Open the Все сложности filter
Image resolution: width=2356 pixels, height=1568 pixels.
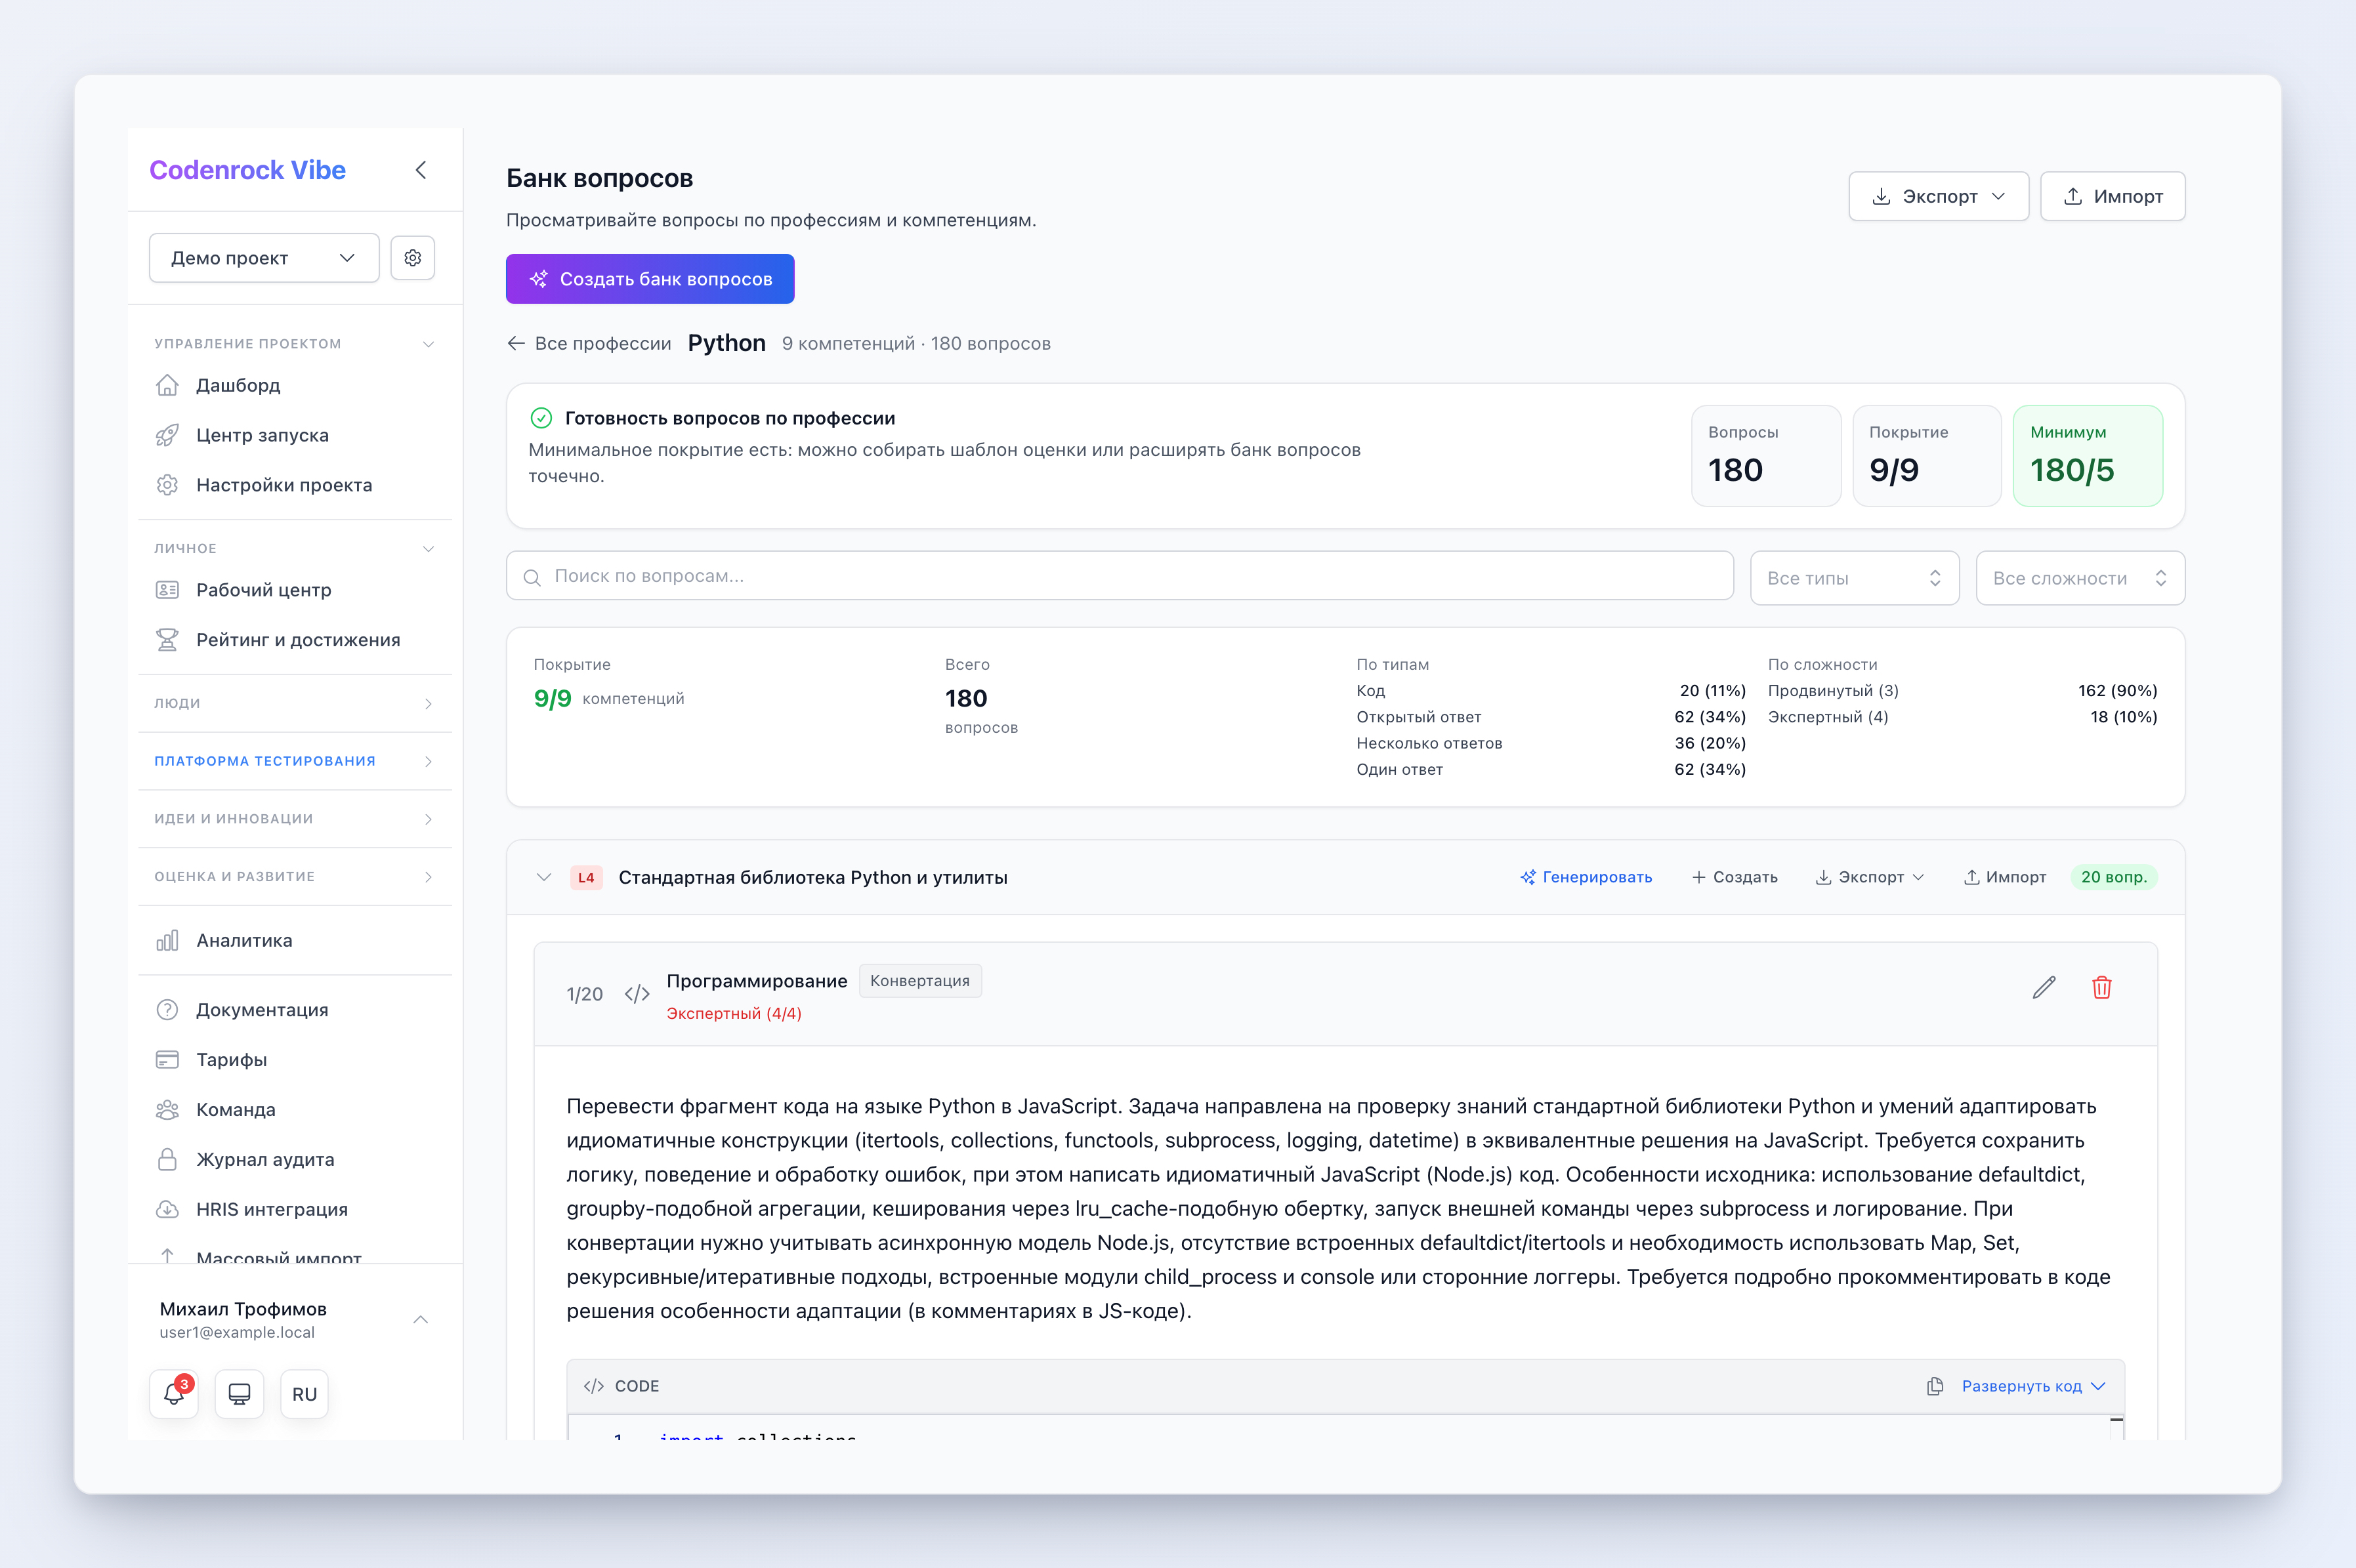(2080, 578)
